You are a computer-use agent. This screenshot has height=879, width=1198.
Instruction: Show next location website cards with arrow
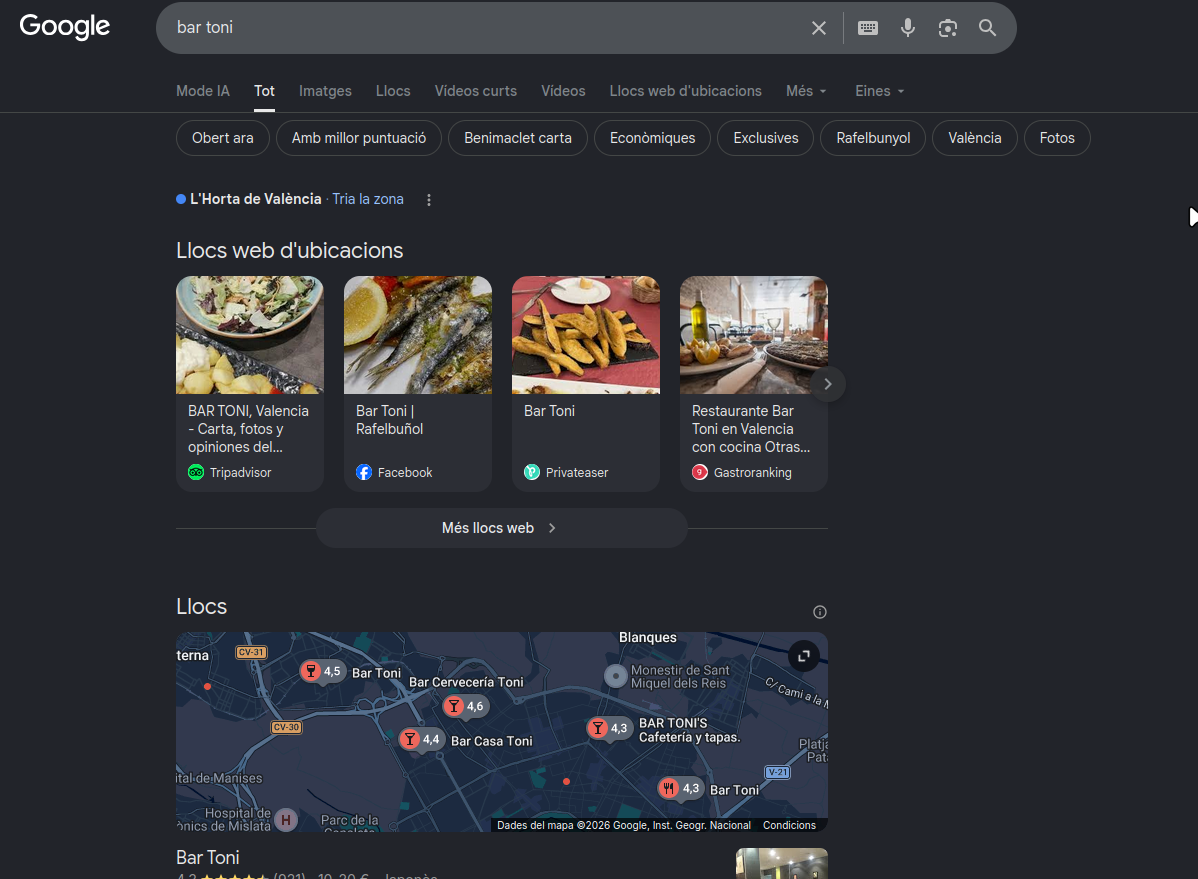(x=827, y=384)
